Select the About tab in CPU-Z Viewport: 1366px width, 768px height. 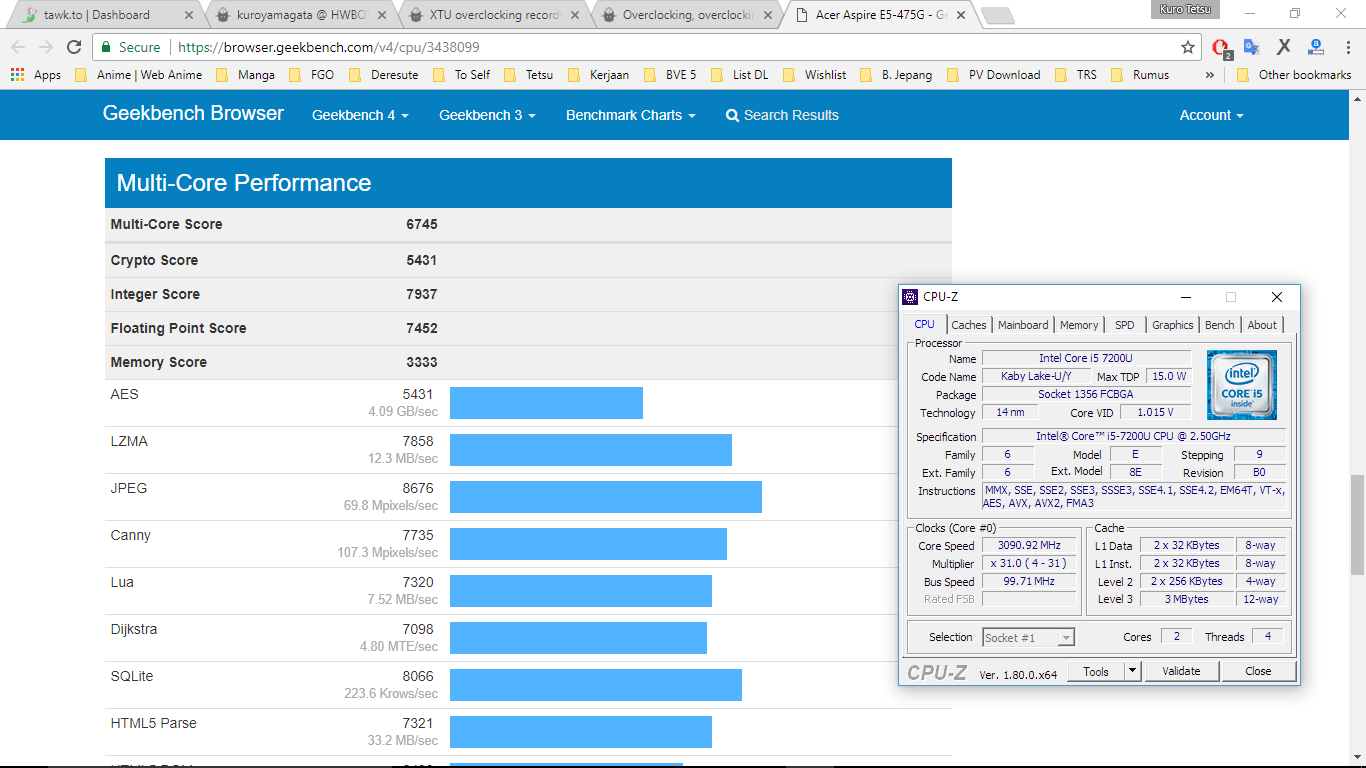pos(1262,325)
